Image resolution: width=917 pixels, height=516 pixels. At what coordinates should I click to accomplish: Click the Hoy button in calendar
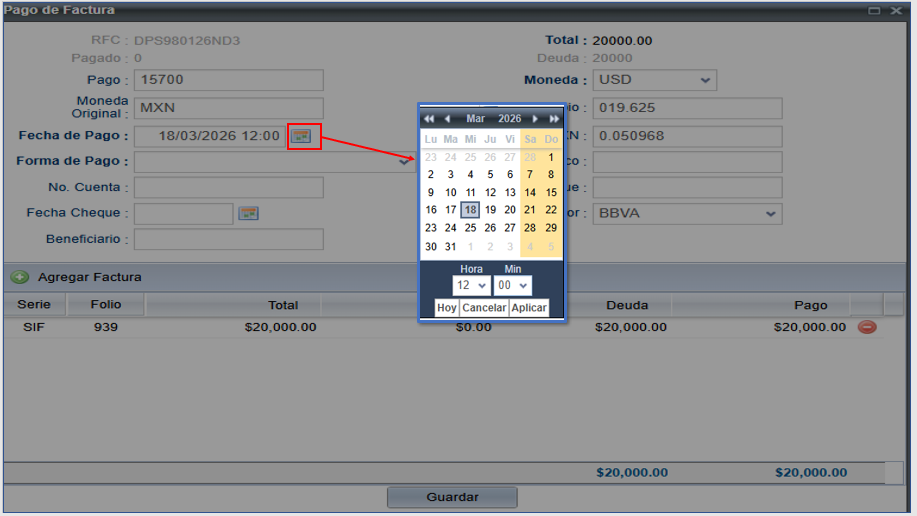click(447, 308)
